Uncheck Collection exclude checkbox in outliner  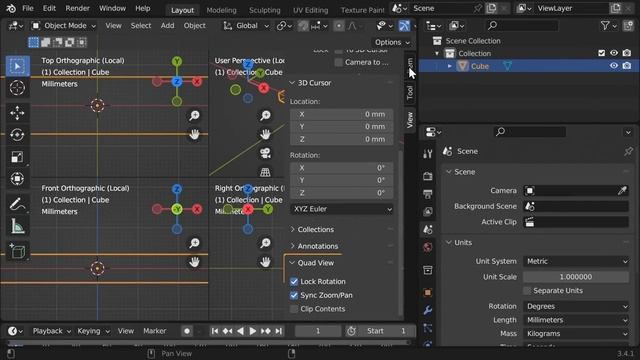pos(601,53)
